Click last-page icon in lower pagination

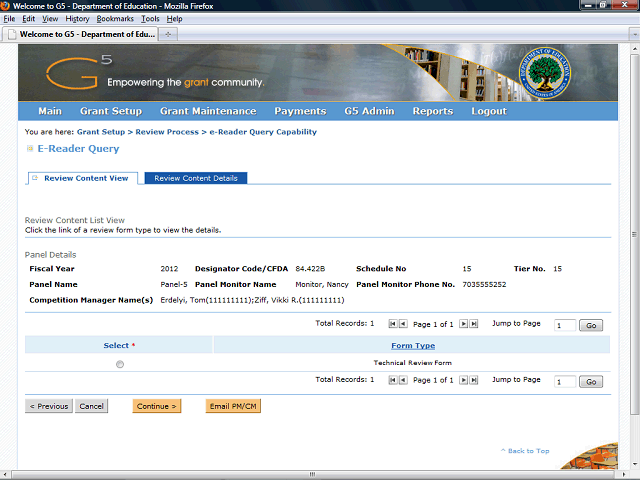pyautogui.click(x=473, y=380)
